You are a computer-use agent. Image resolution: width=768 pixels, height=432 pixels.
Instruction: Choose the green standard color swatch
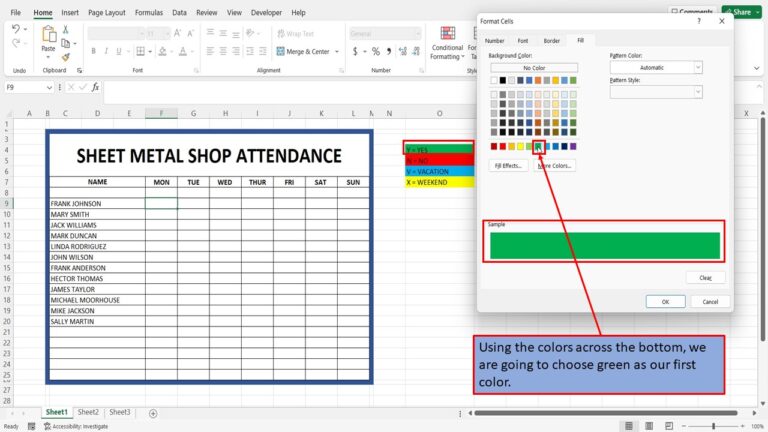click(538, 146)
